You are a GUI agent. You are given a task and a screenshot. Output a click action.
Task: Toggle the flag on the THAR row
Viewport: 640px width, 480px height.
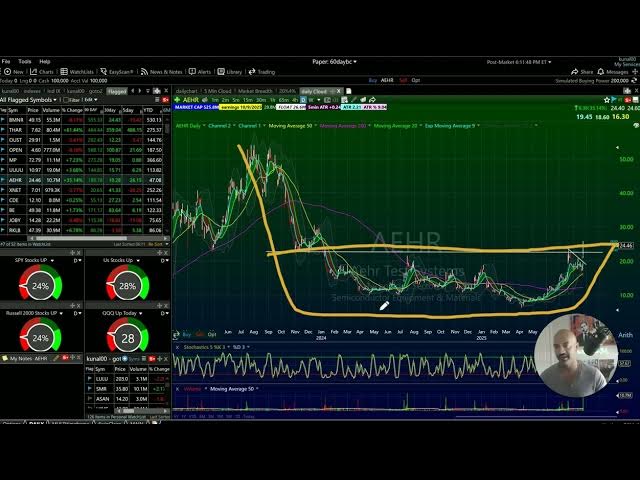point(3,130)
